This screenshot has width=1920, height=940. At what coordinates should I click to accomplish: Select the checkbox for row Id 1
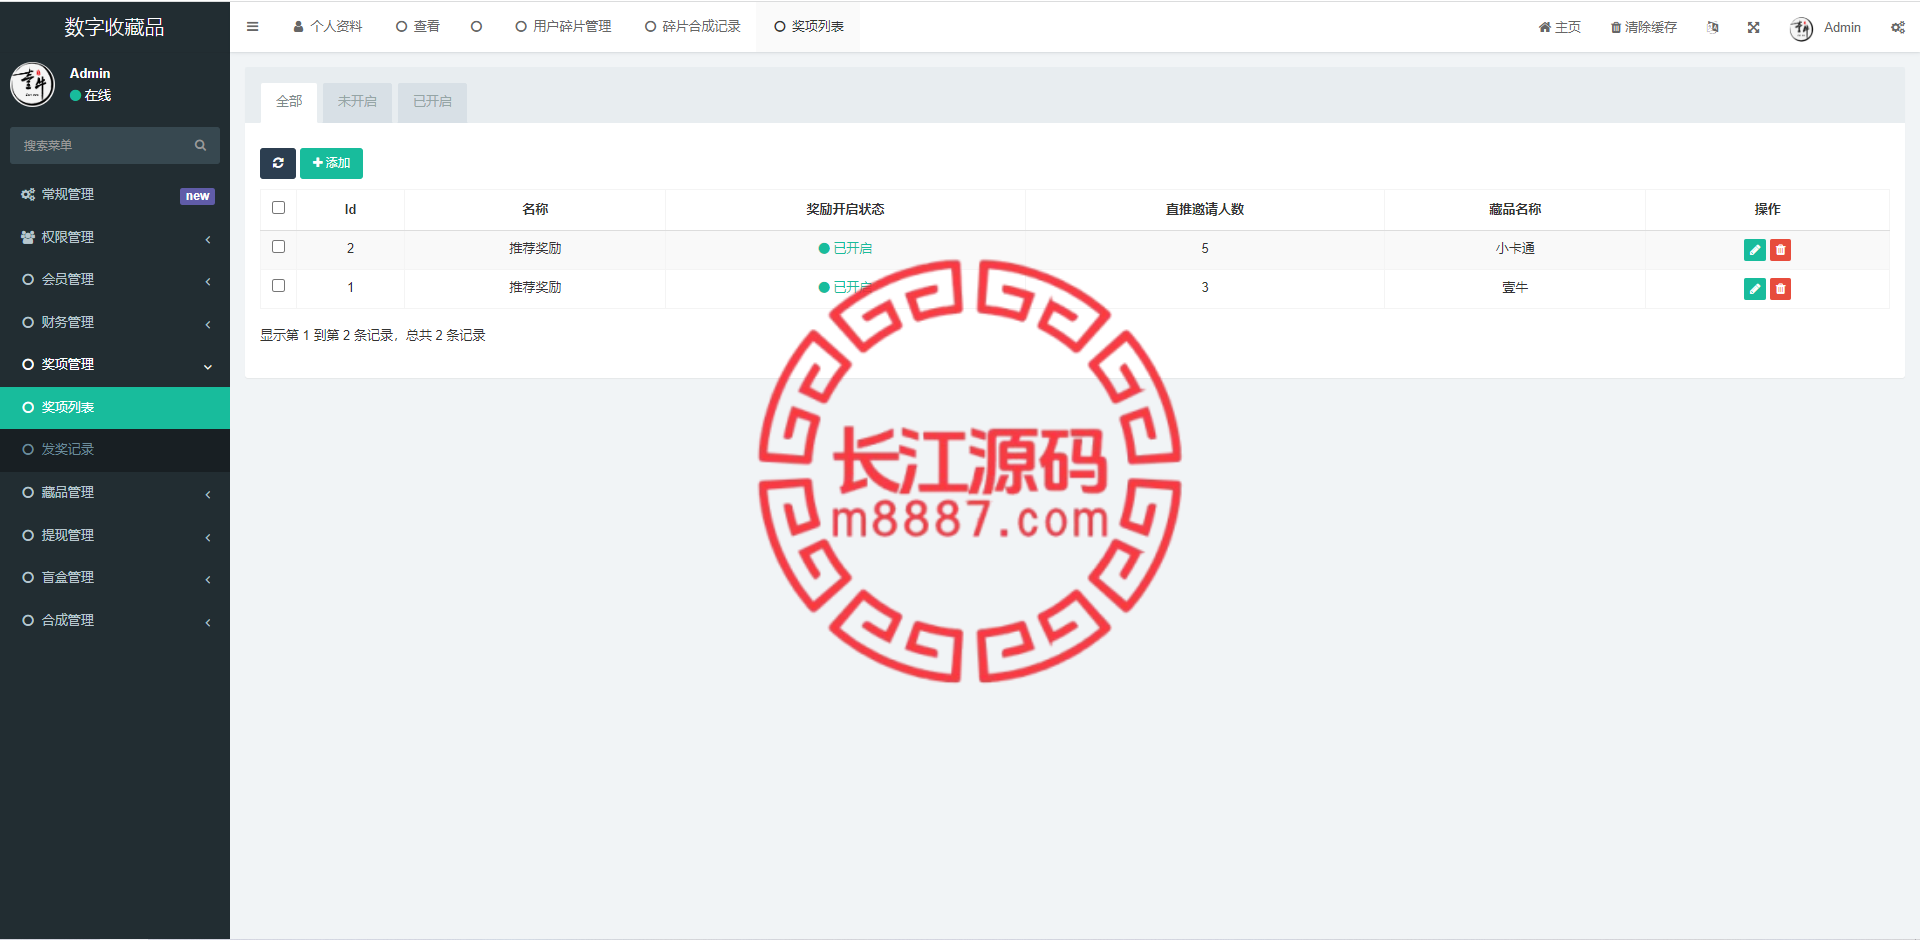(x=278, y=285)
